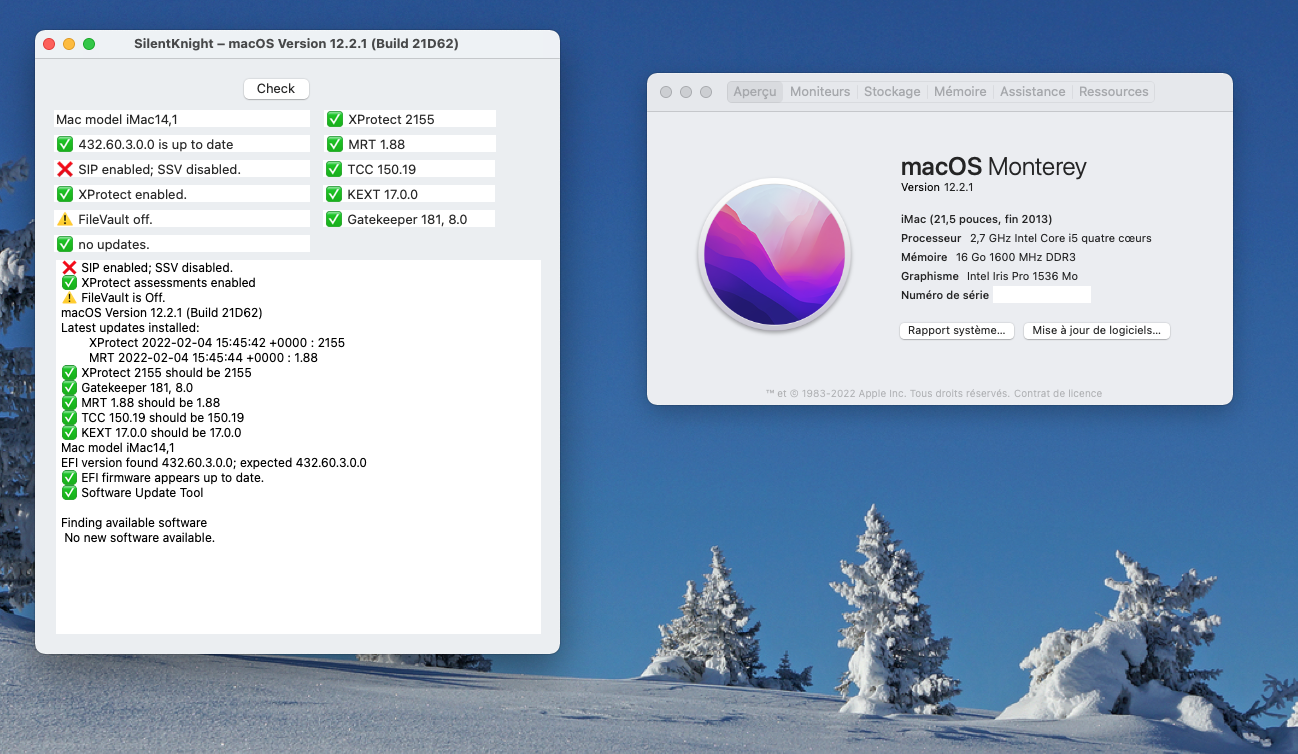Click '16 Go 1600 MHz DDR3' memory text
The height and width of the screenshot is (754, 1298).
tap(1017, 257)
